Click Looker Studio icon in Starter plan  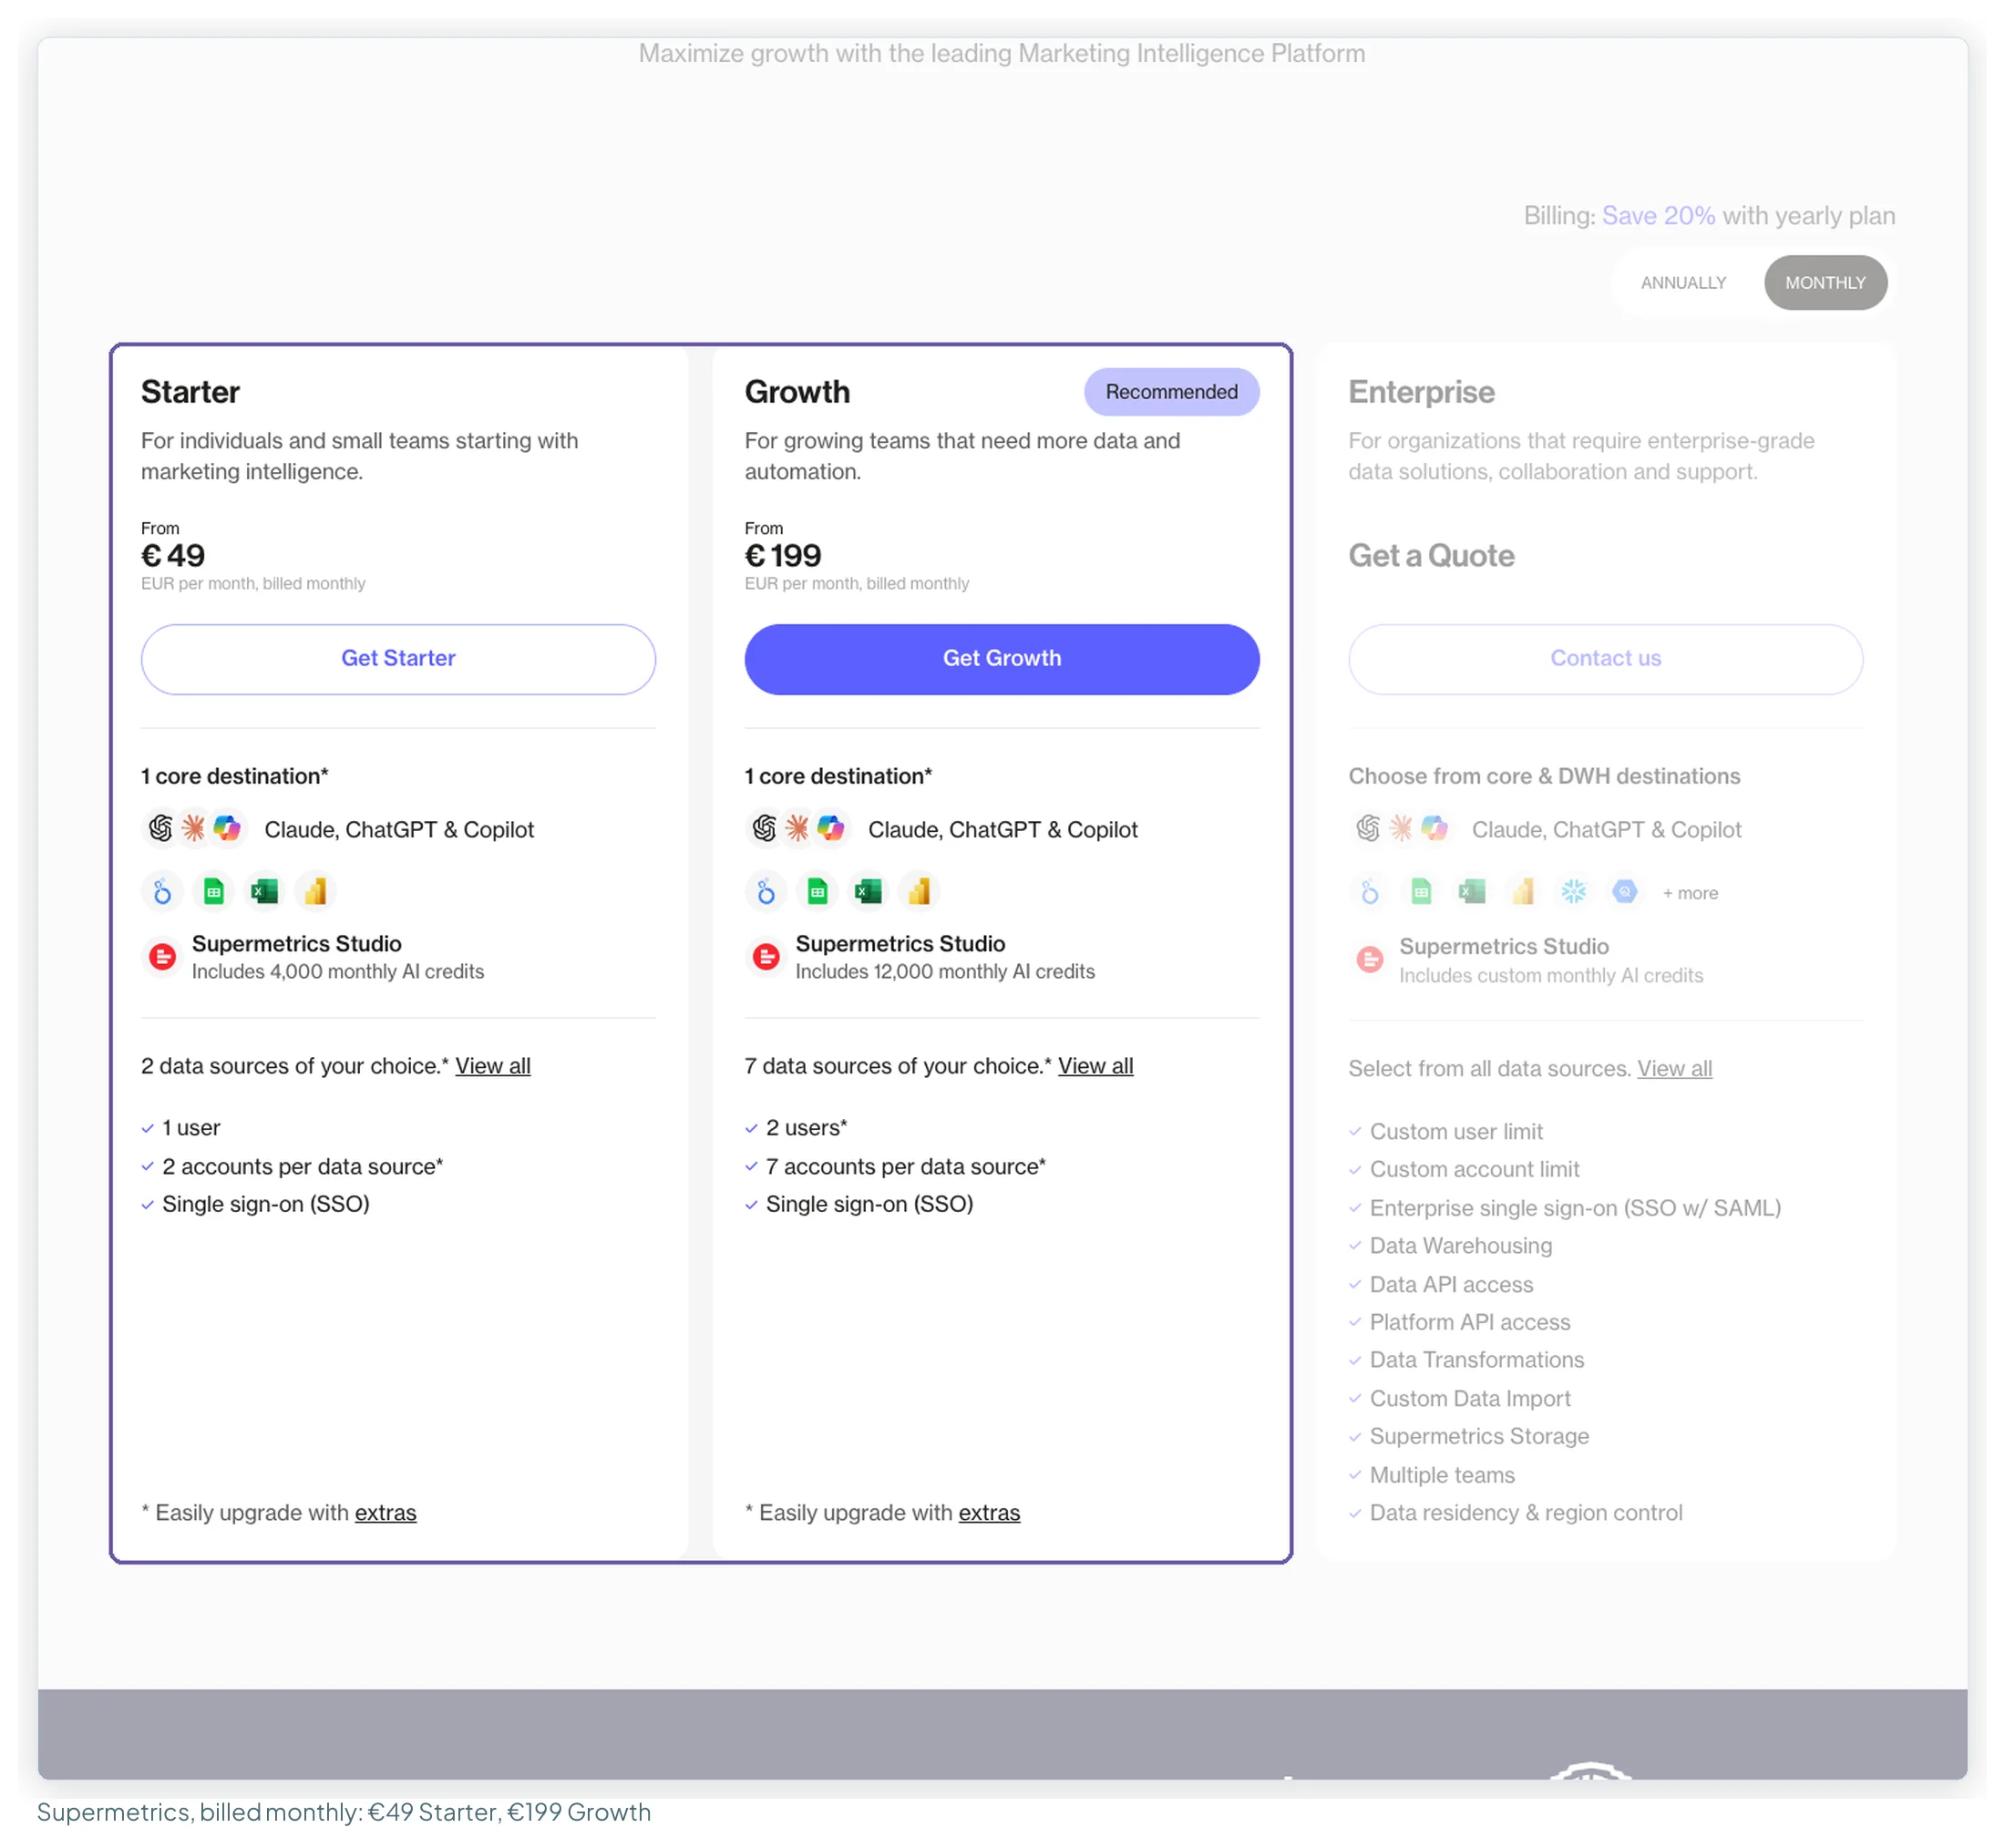click(x=162, y=891)
